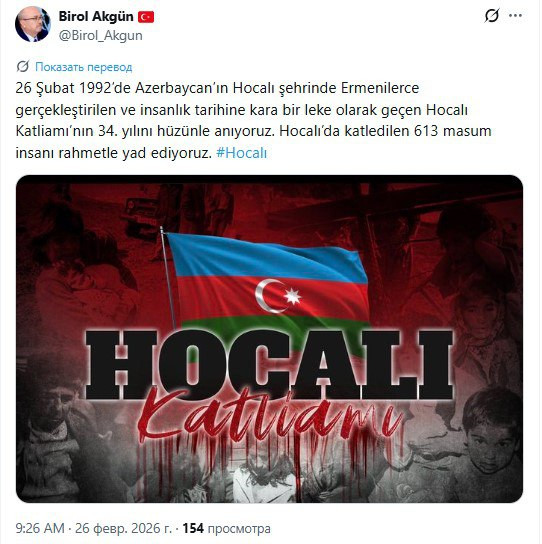The width and height of the screenshot is (542, 544).
Task: Click the Turkish flag emoji next to name
Action: click(x=146, y=17)
